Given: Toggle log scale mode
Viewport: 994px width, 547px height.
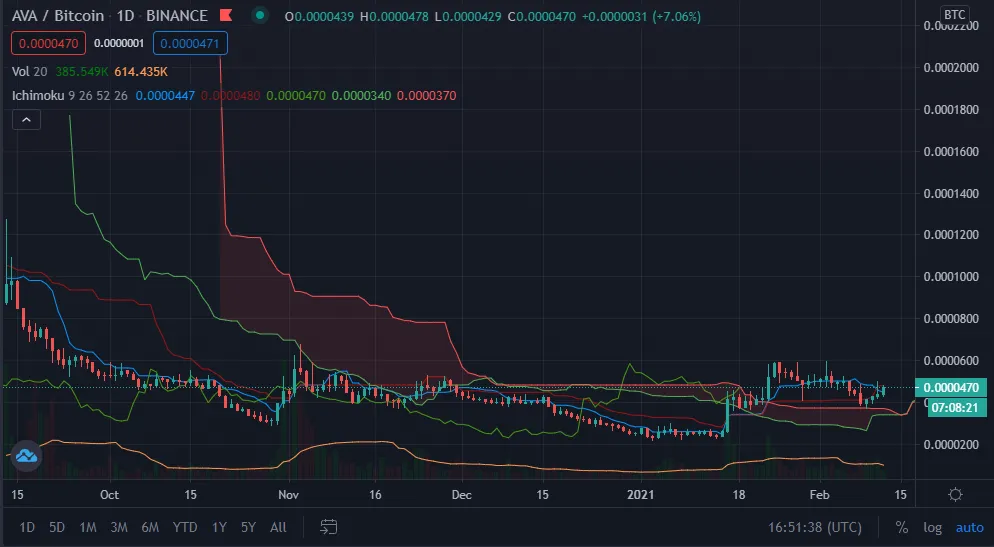Looking at the screenshot, I should 932,527.
